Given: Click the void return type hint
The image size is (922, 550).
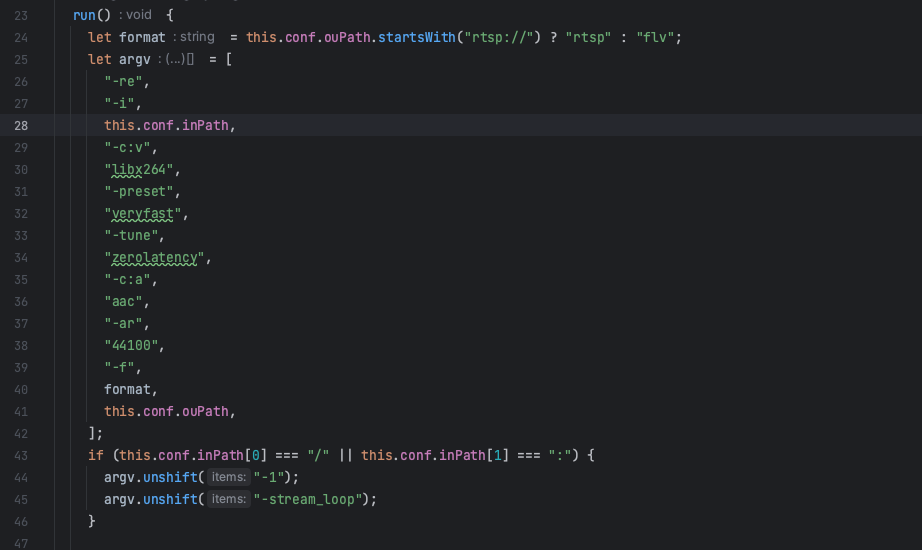Looking at the screenshot, I should pyautogui.click(x=139, y=15).
